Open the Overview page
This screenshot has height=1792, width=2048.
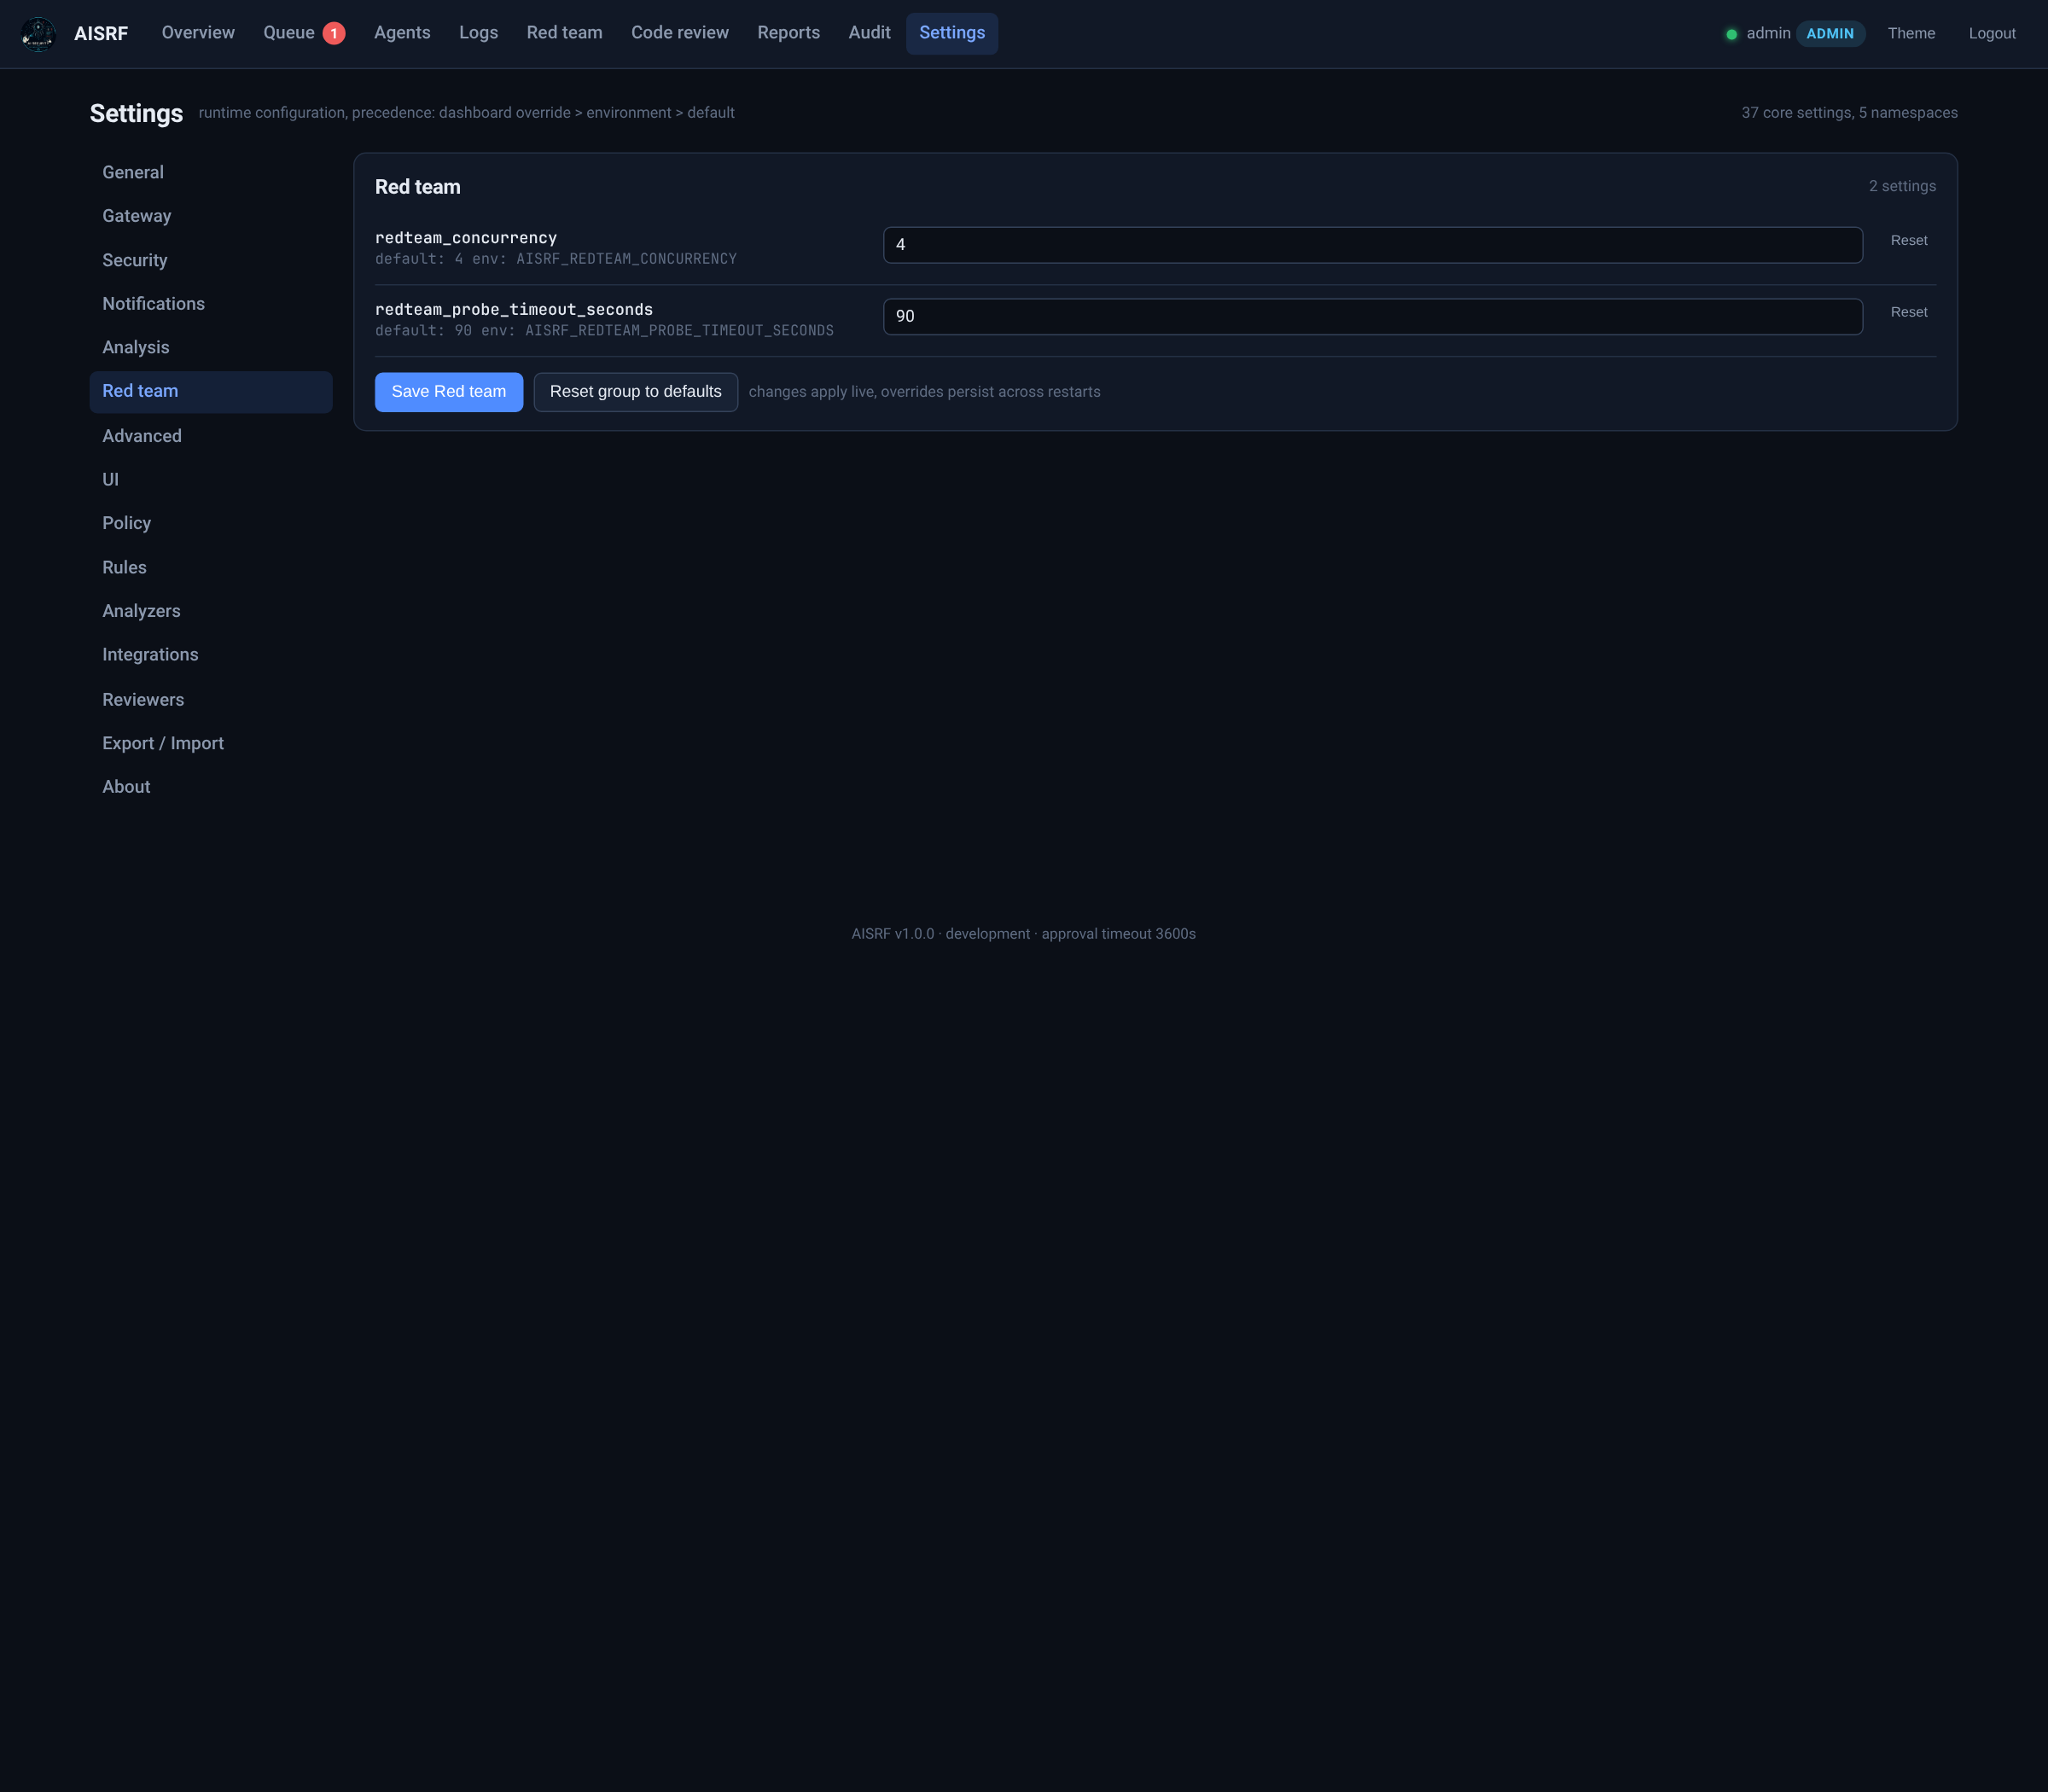(x=198, y=33)
